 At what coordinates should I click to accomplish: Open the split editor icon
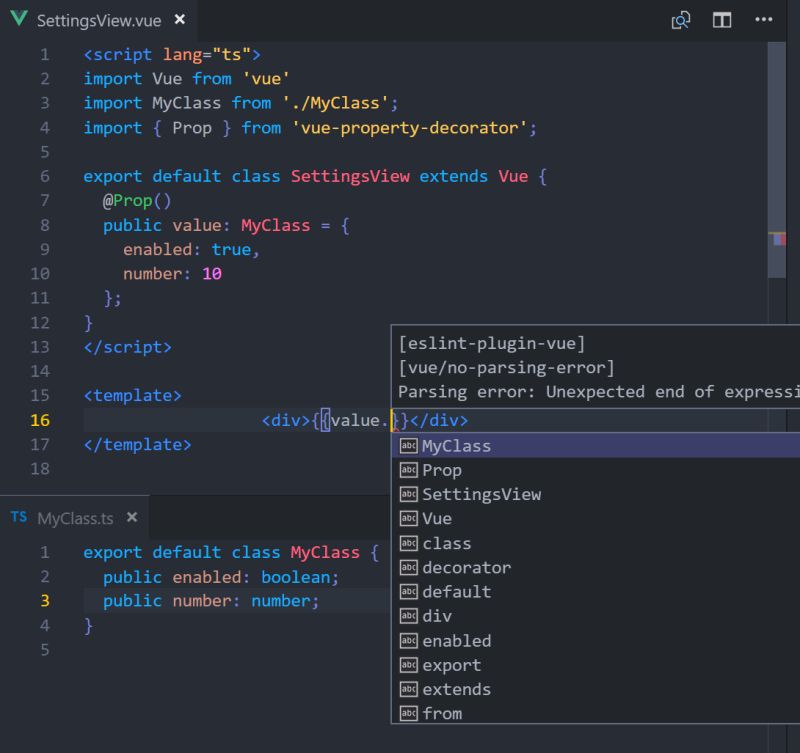[x=721, y=20]
